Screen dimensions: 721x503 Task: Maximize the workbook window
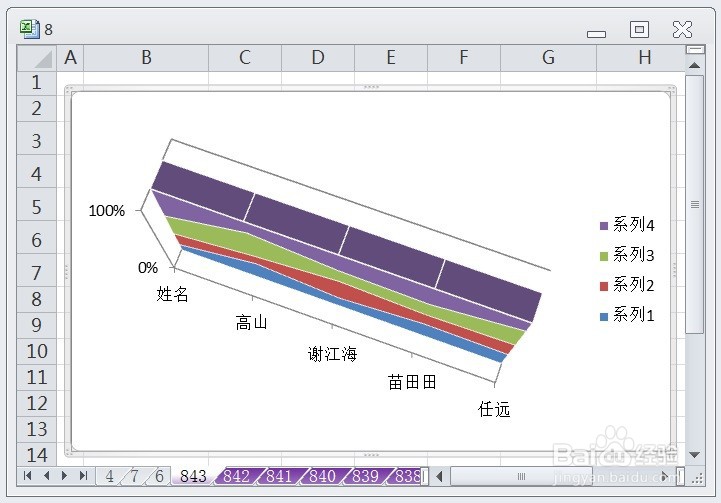[639, 29]
